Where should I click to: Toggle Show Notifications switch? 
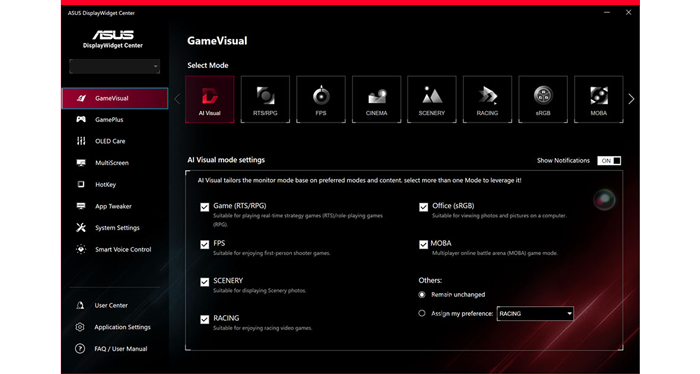(609, 161)
